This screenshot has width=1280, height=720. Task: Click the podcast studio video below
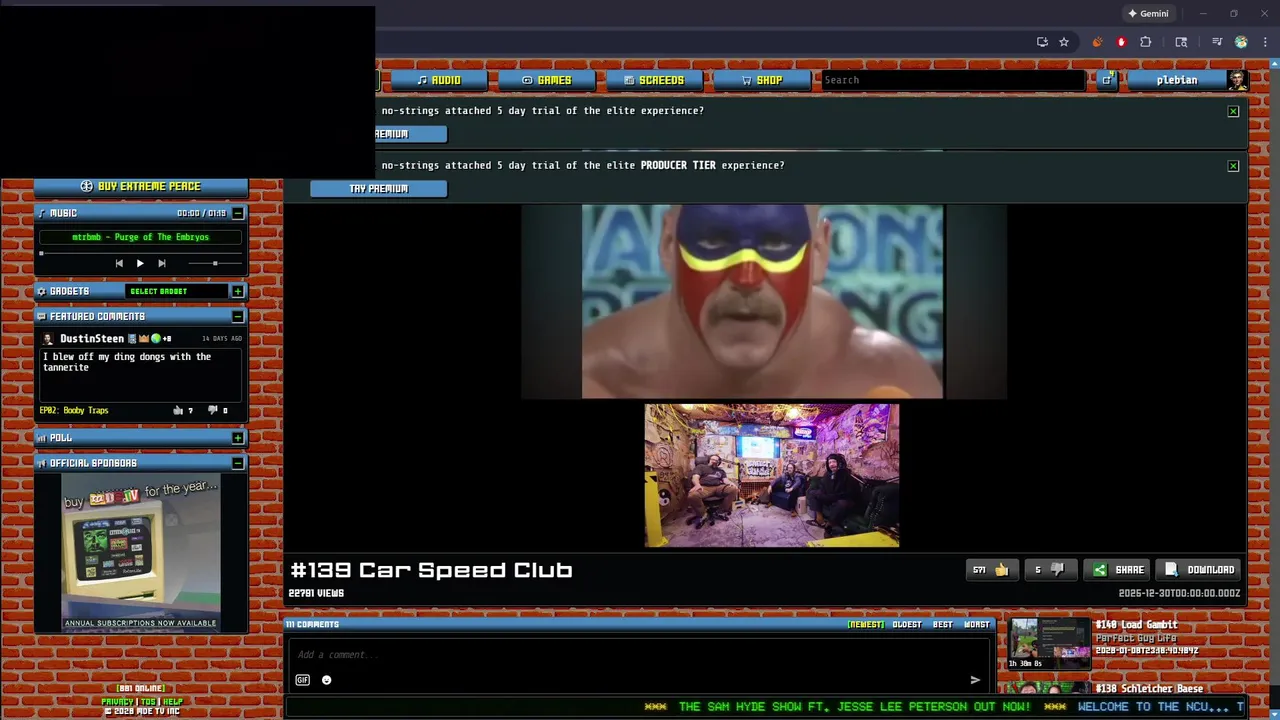click(772, 476)
